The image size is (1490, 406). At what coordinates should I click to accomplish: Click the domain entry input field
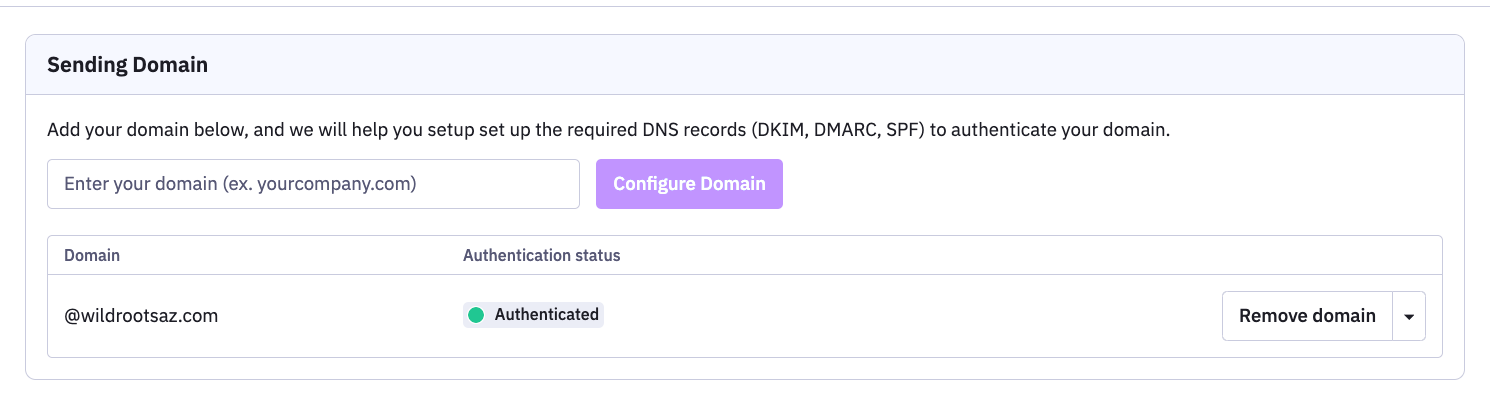tap(312, 184)
